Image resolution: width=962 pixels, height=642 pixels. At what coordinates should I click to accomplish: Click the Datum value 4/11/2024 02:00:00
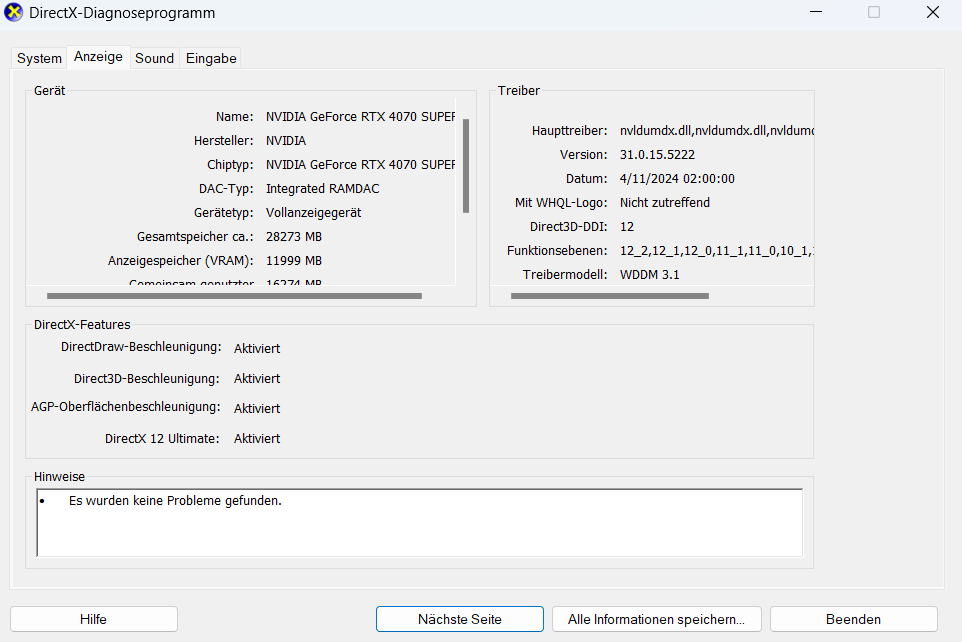(x=677, y=179)
